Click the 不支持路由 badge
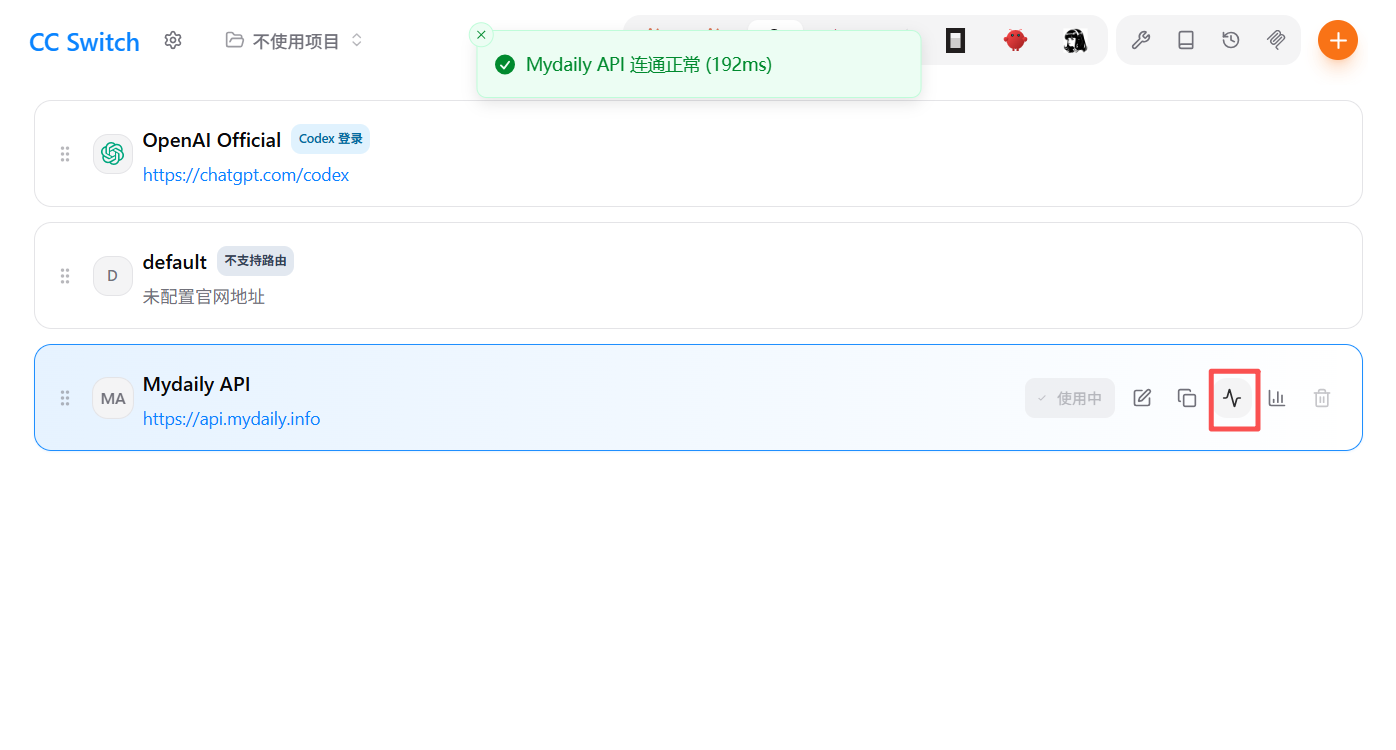This screenshot has width=1396, height=750. click(255, 261)
